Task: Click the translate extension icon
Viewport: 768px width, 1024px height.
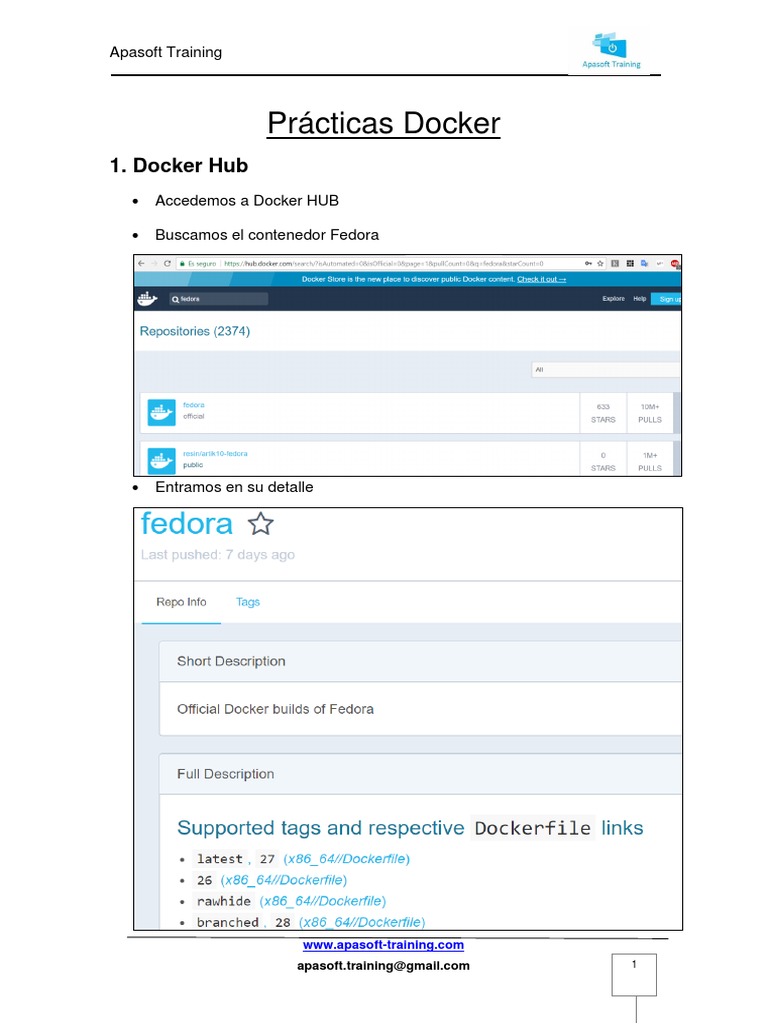Action: click(x=644, y=263)
